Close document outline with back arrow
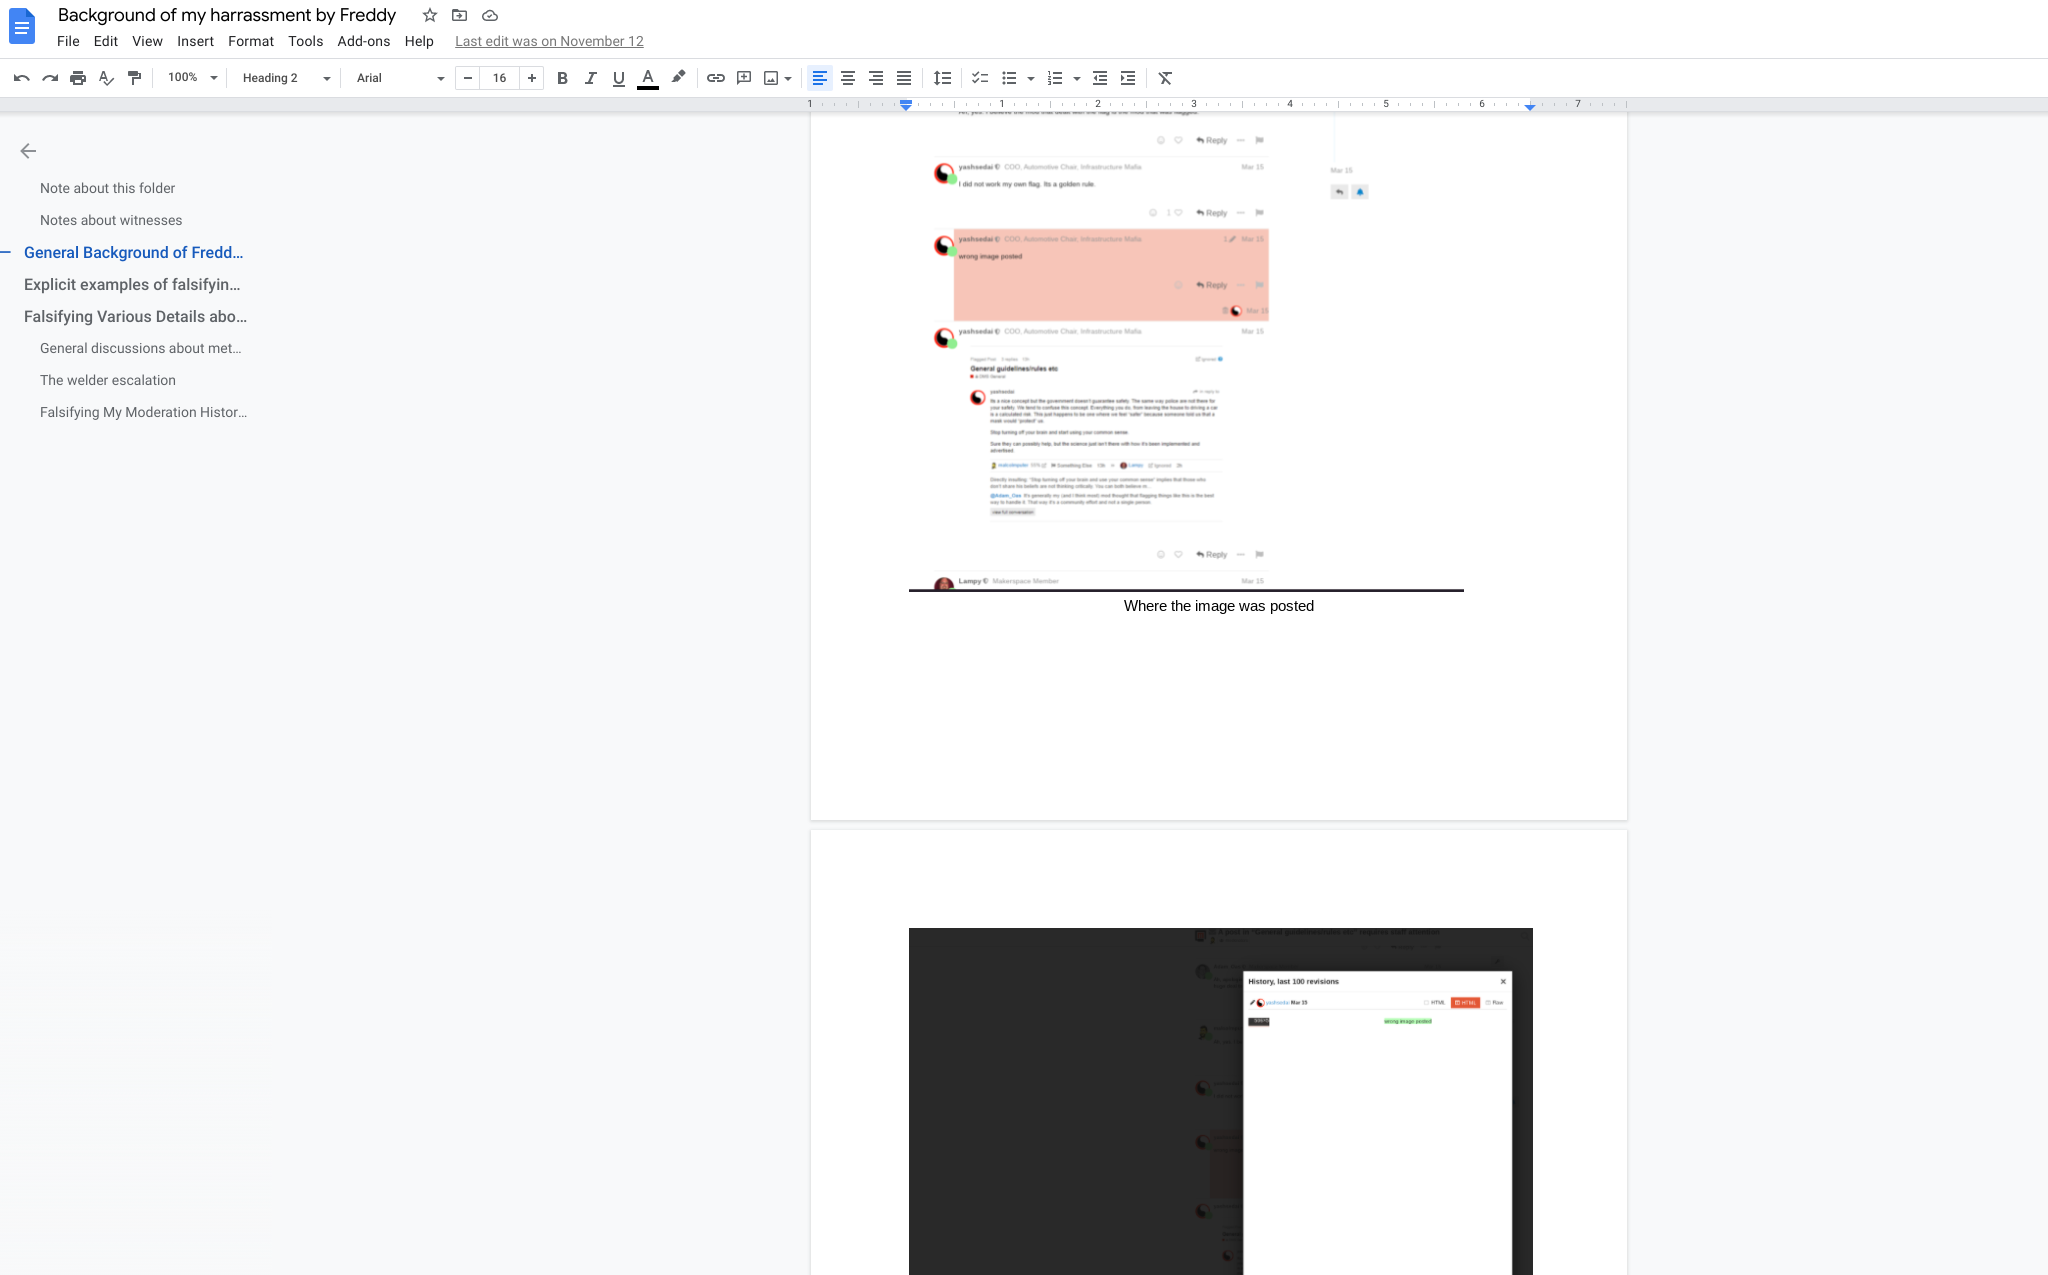 (x=28, y=151)
